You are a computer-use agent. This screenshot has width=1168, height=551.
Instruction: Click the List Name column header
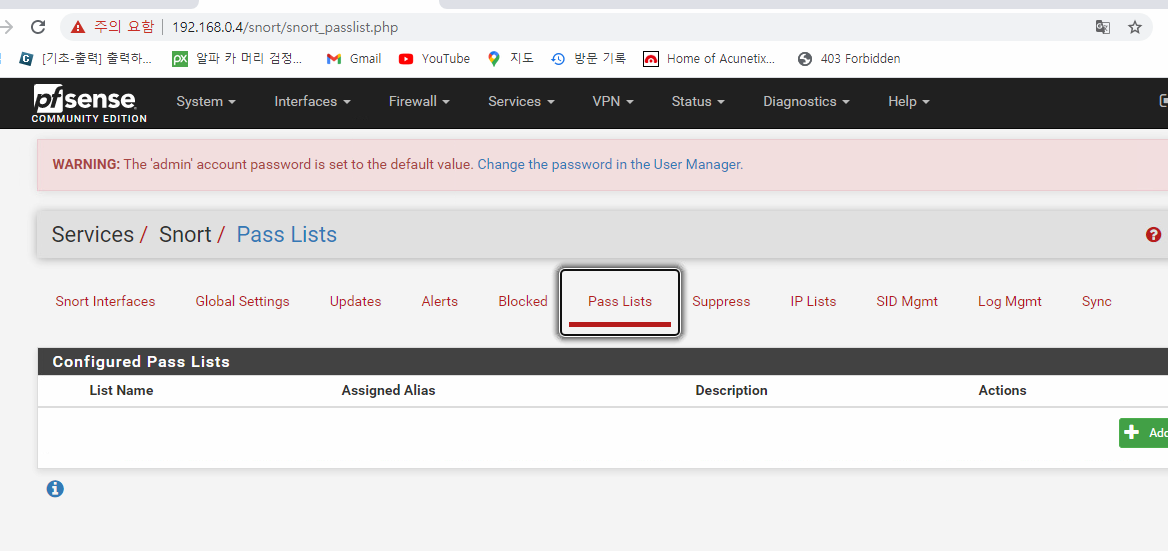[x=121, y=390]
